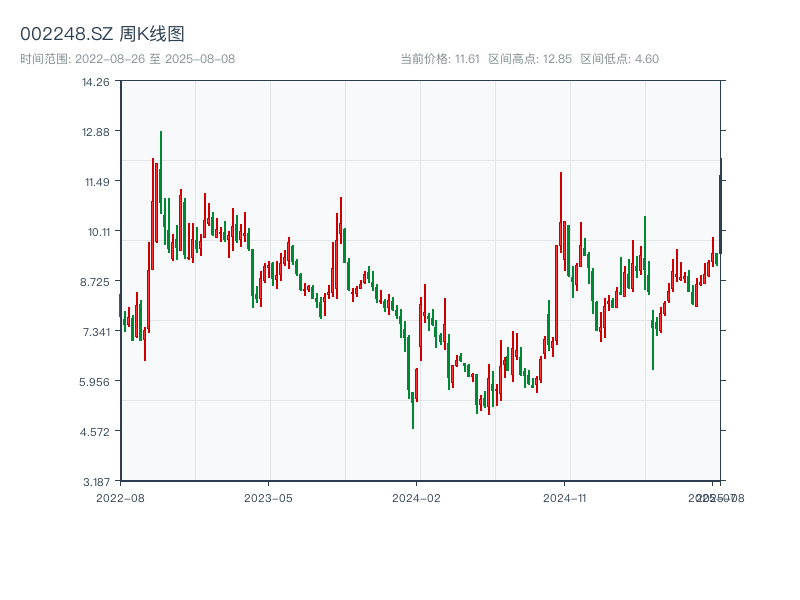Click the x-axis label 2022-08
This screenshot has height=600, width=800.
(x=120, y=498)
